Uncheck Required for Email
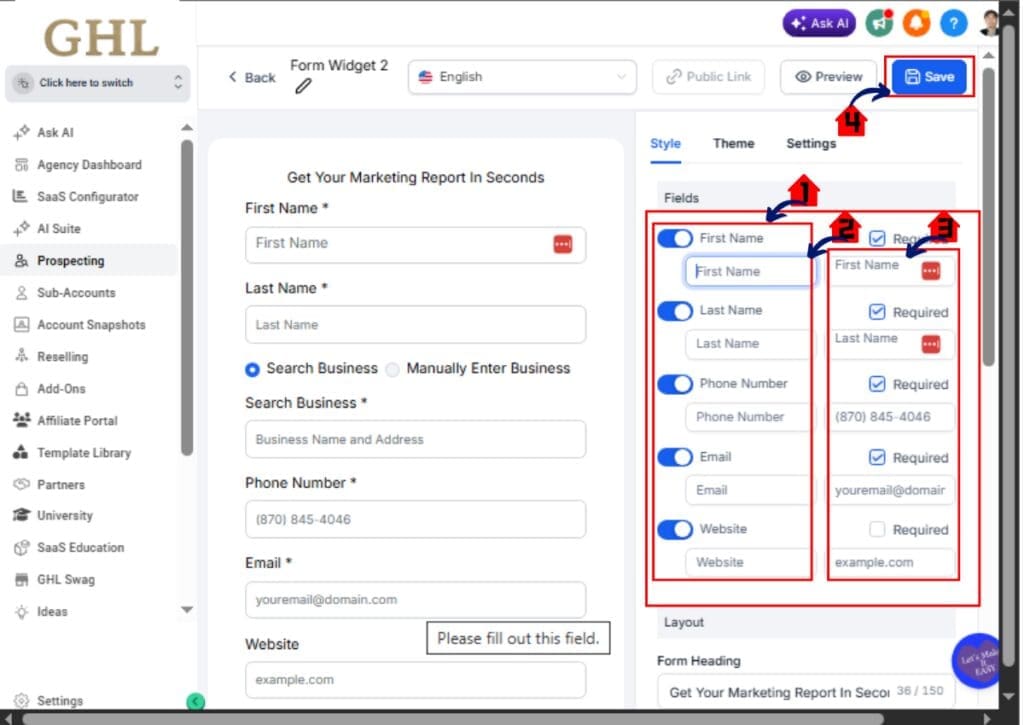This screenshot has height=725, width=1024. [x=877, y=457]
